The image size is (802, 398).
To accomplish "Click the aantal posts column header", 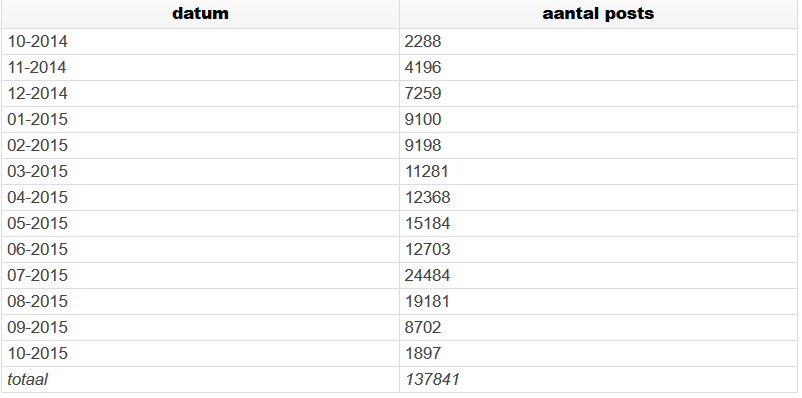I will [x=598, y=14].
